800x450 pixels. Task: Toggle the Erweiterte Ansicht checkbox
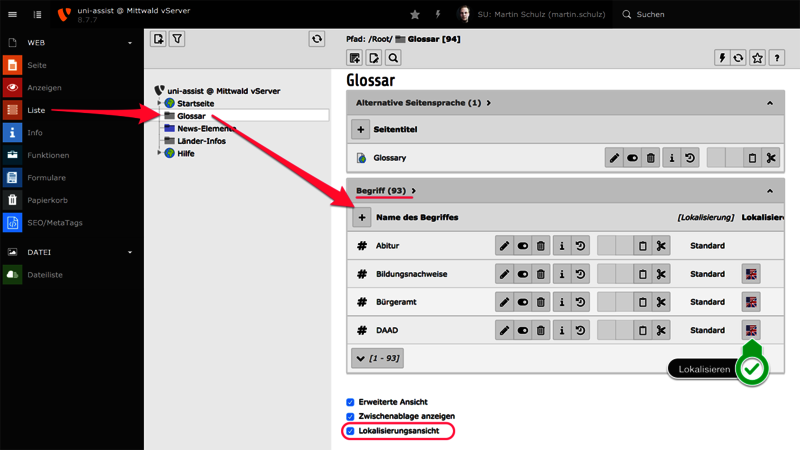(350, 402)
